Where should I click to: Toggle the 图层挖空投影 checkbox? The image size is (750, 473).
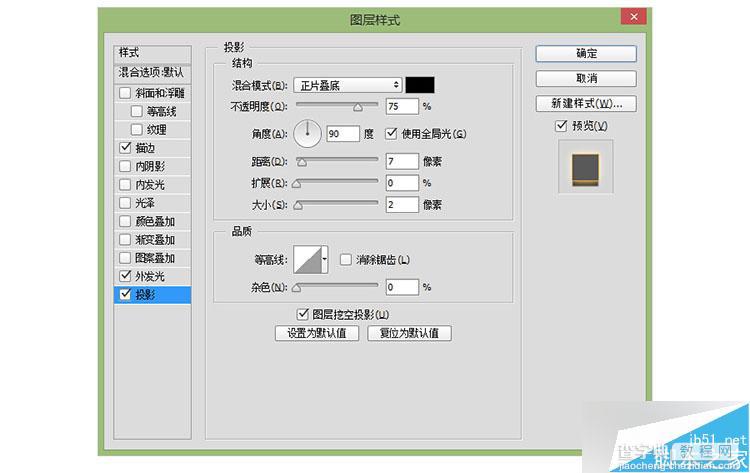pos(302,314)
